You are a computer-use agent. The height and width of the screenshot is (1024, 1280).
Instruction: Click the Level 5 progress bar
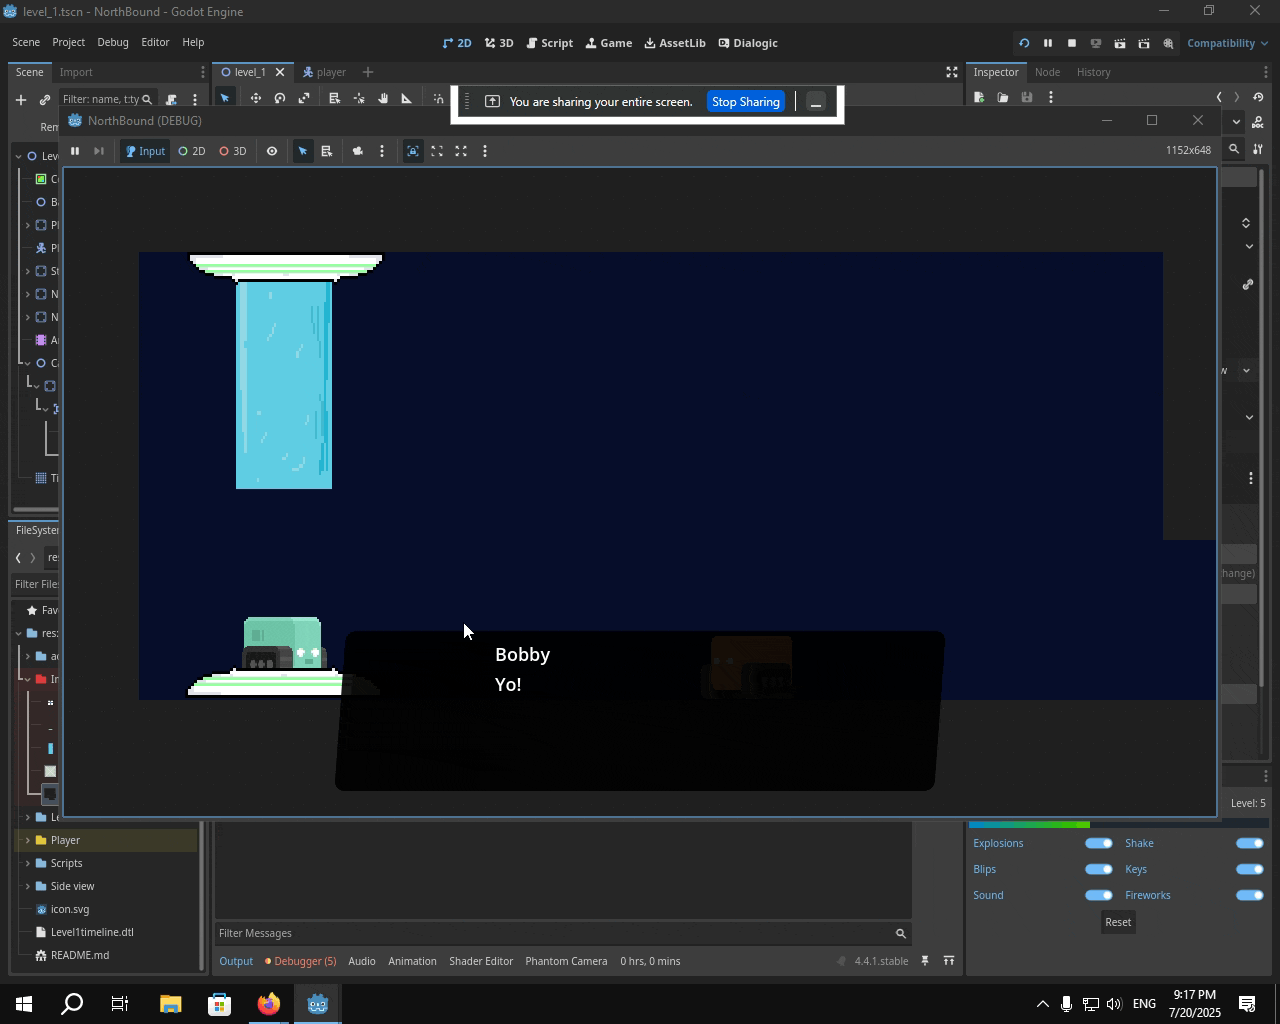tap(1117, 824)
